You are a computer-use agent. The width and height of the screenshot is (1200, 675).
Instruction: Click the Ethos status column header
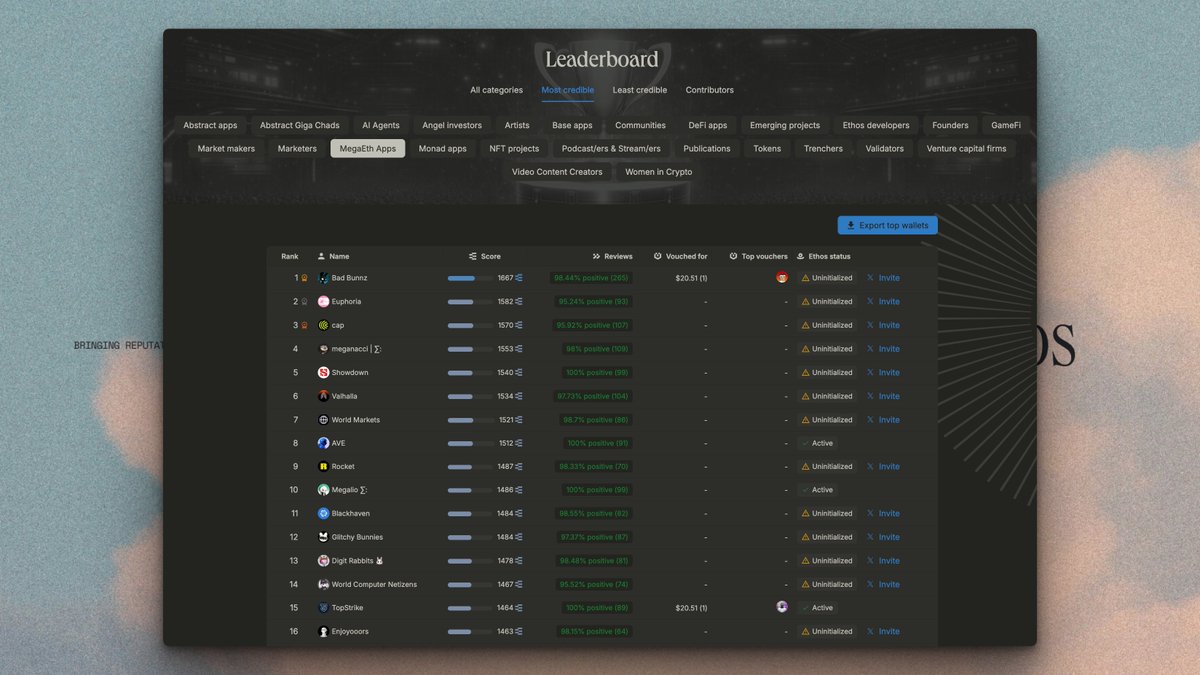[x=824, y=256]
